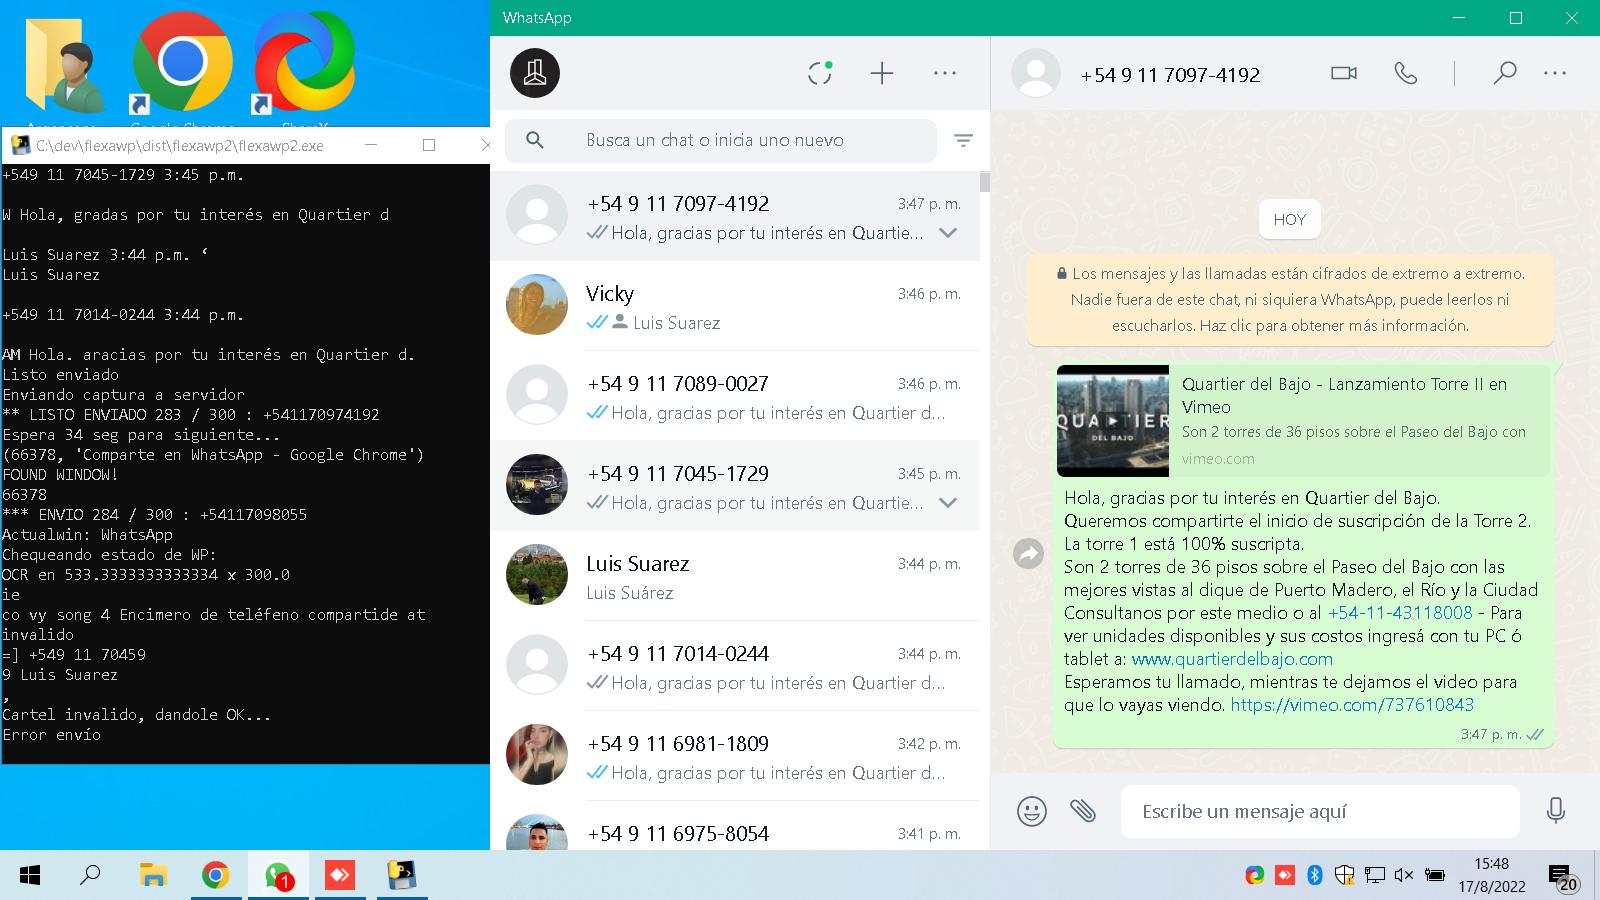Viewport: 1600px width, 900px height.
Task: Open chat +54 9 11 7089-0027
Action: click(x=735, y=396)
